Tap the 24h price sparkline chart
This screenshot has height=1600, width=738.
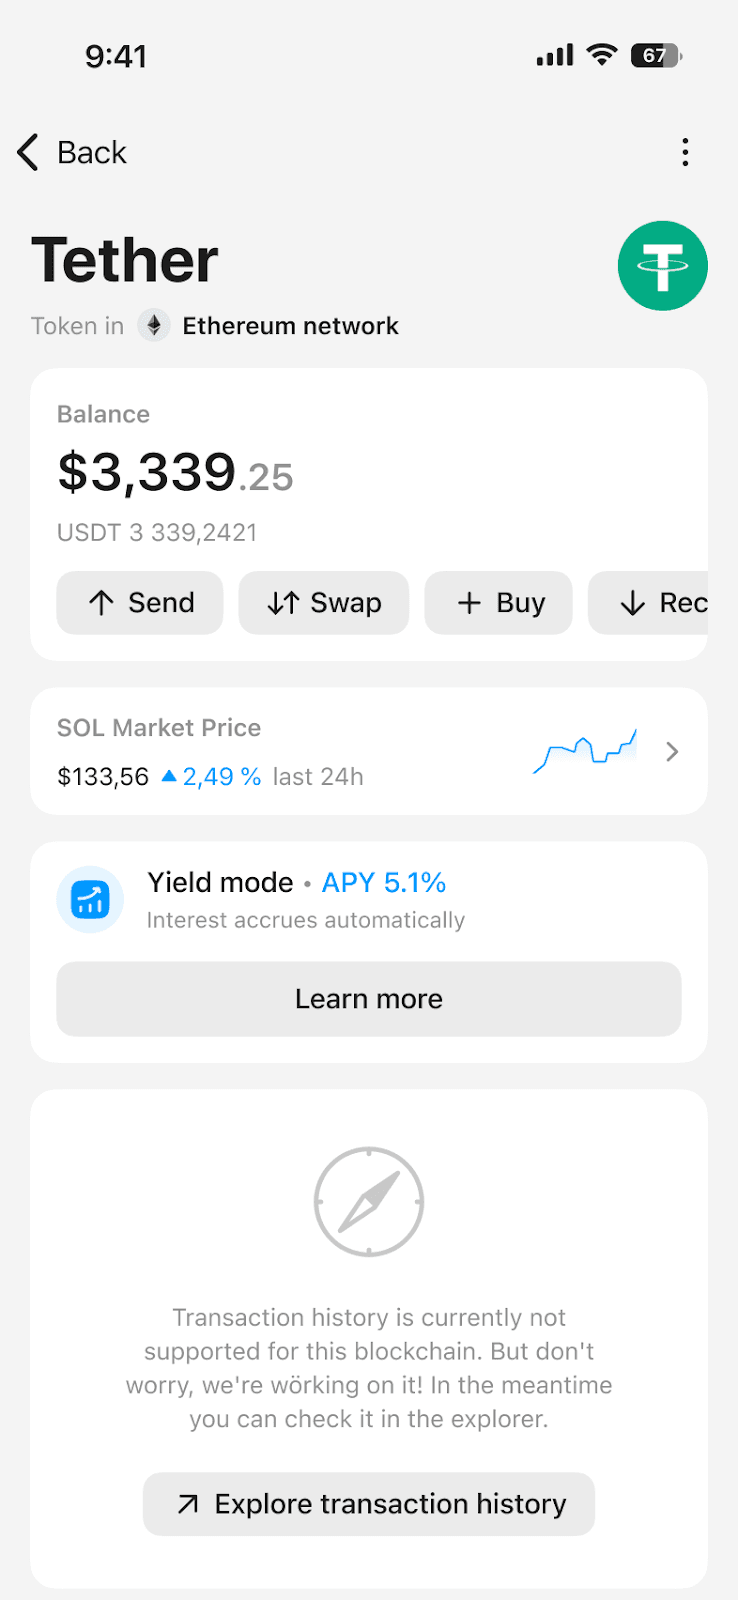tap(585, 752)
